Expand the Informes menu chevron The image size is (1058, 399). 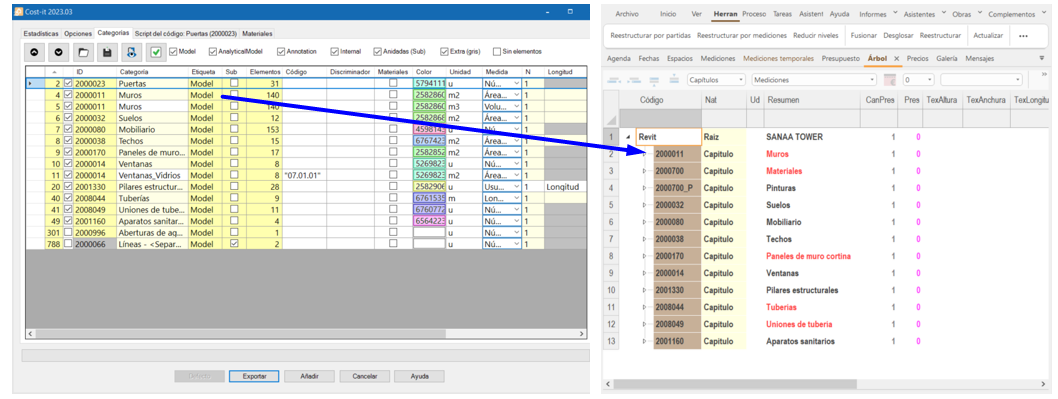pyautogui.click(x=895, y=13)
